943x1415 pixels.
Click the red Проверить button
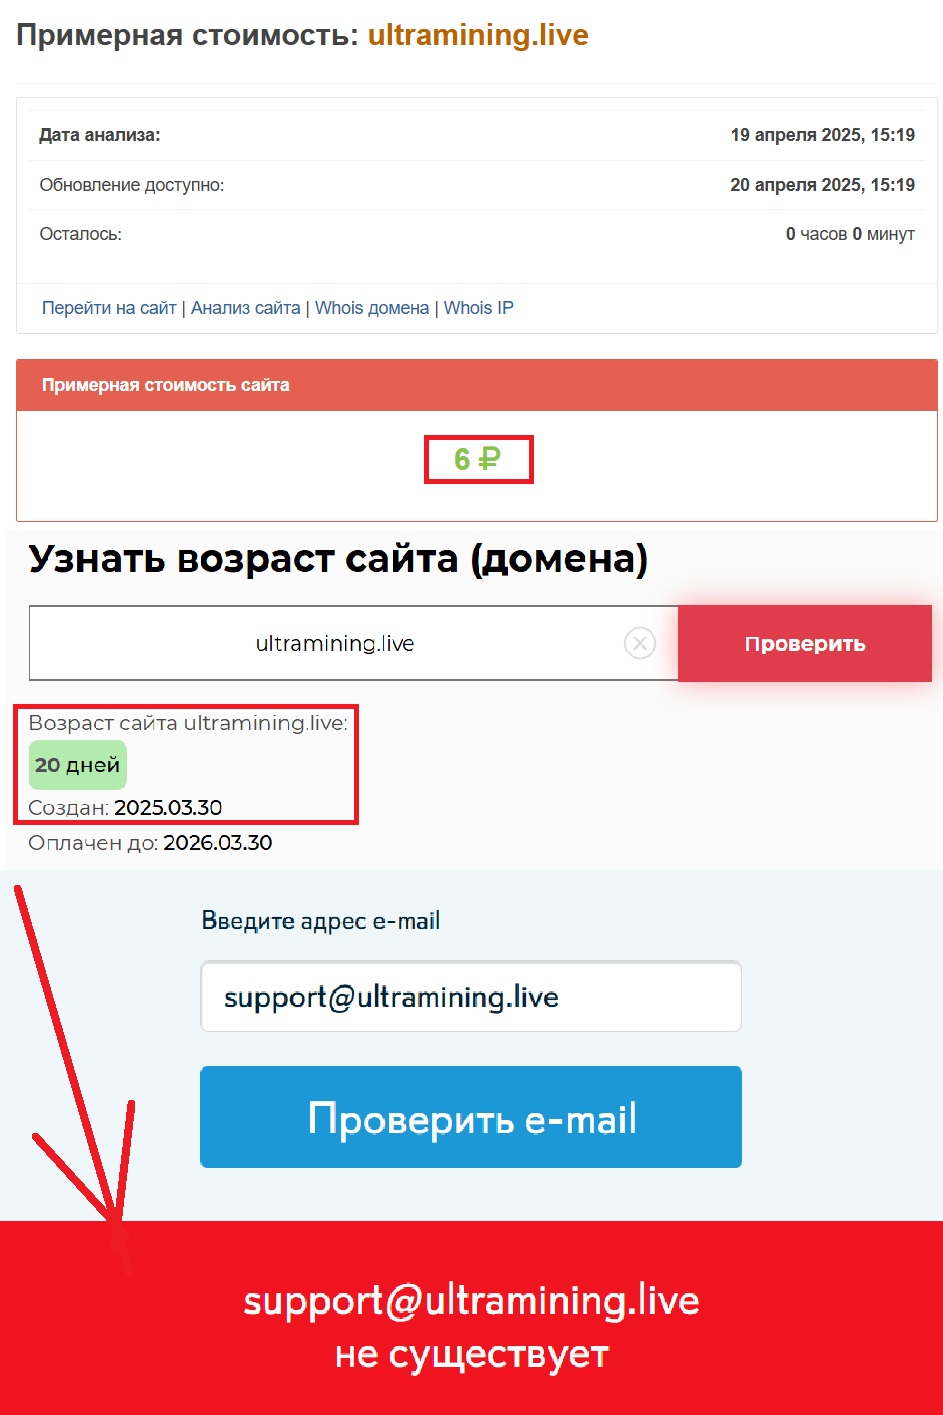click(805, 644)
